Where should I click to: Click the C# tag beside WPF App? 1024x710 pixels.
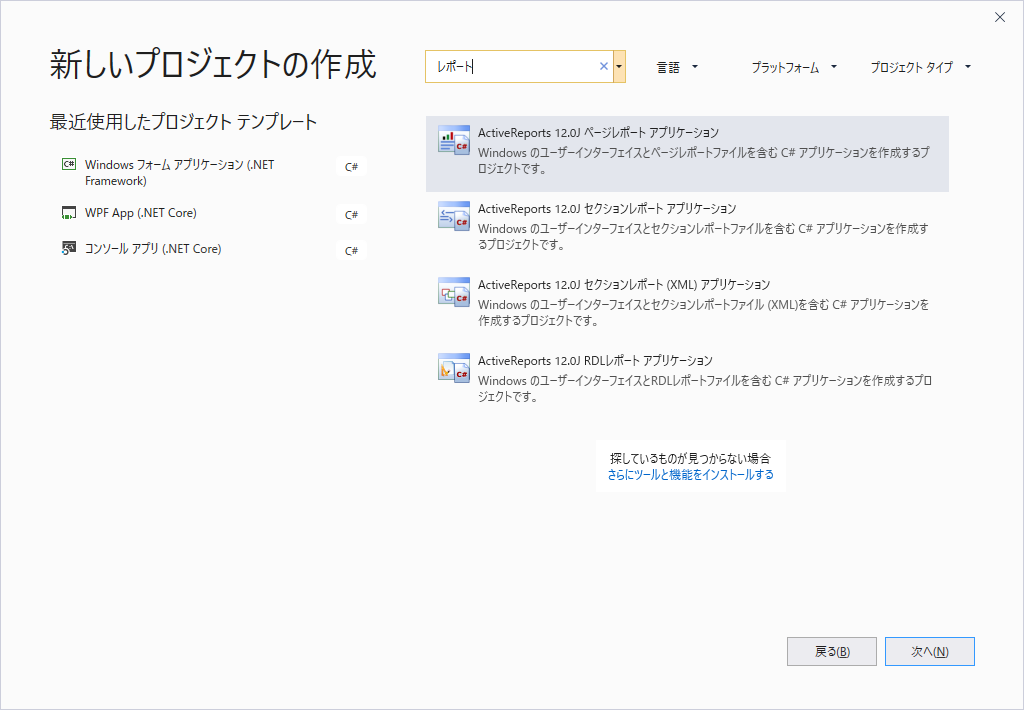(351, 215)
